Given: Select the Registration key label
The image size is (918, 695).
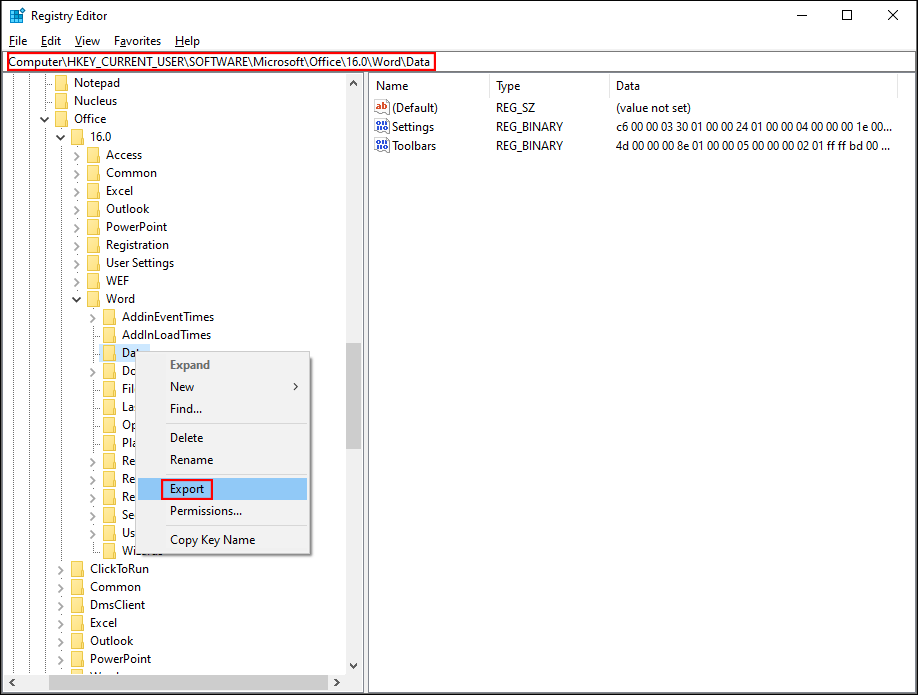Looking at the screenshot, I should click(137, 245).
